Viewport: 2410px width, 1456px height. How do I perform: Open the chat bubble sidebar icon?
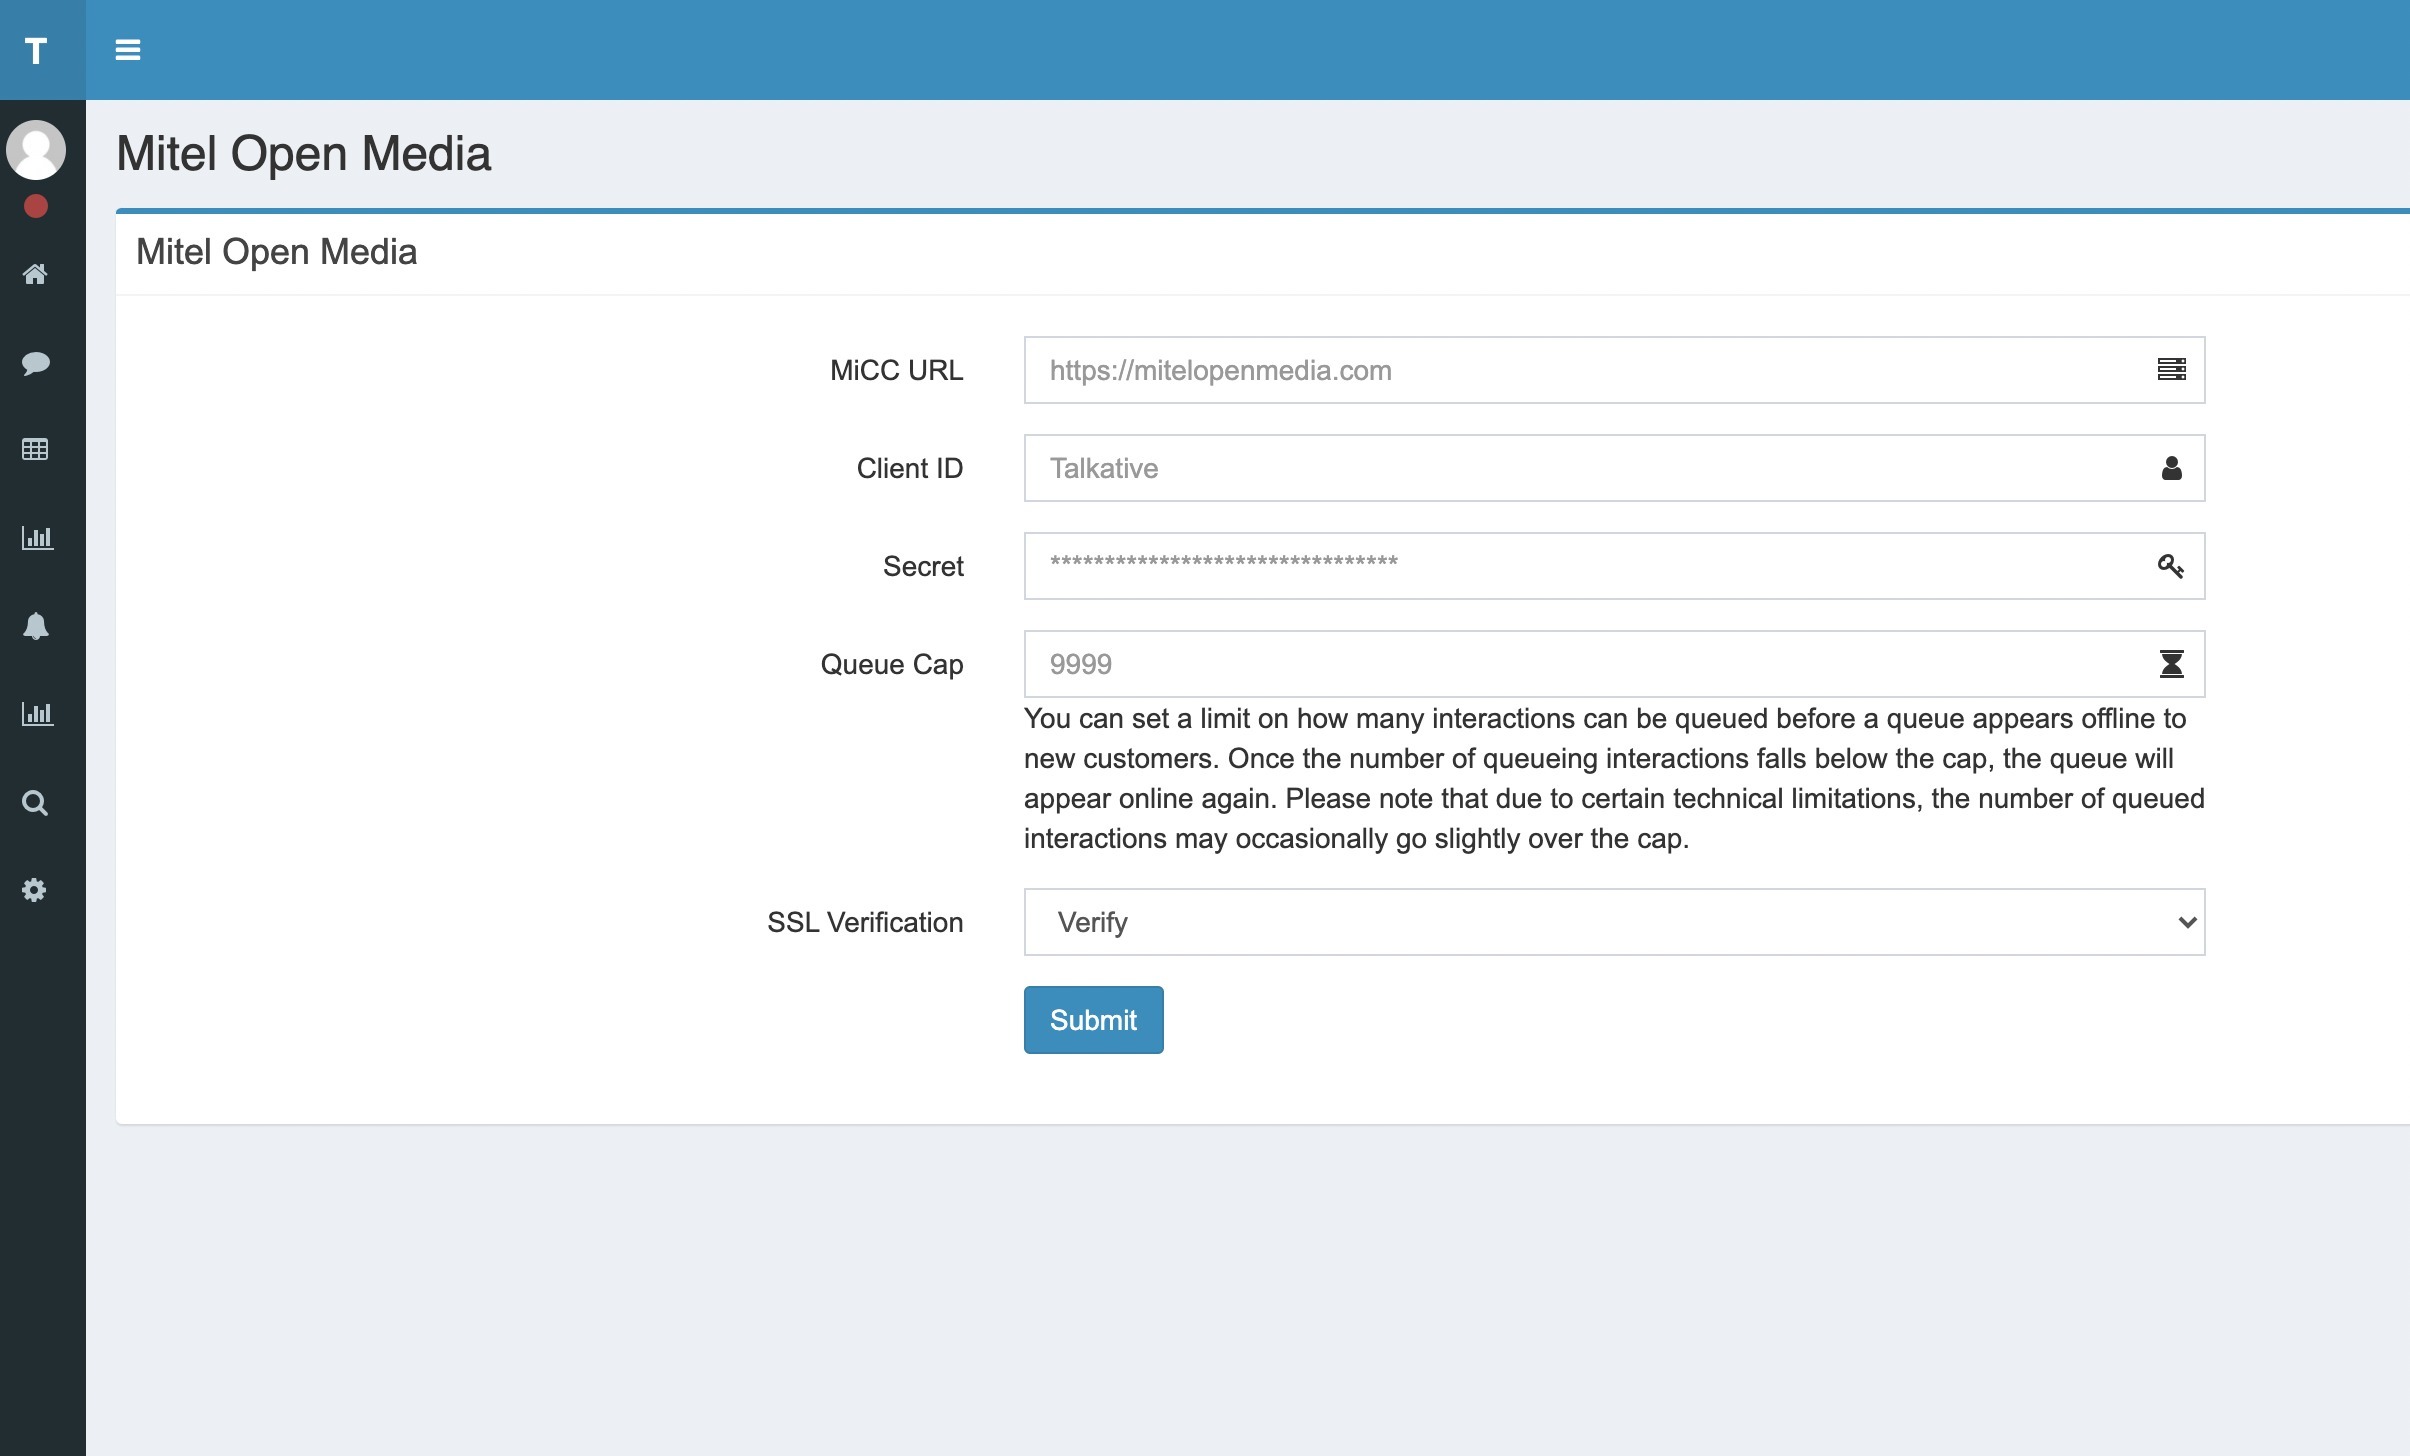point(35,362)
